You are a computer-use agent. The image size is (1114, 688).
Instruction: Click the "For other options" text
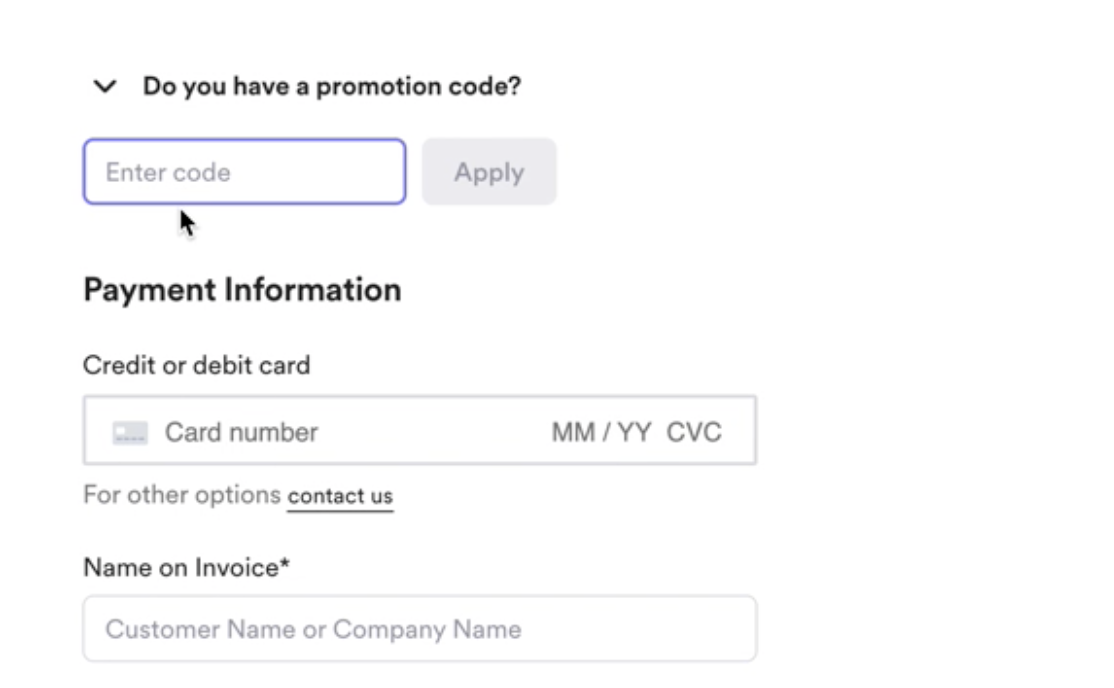tap(181, 495)
